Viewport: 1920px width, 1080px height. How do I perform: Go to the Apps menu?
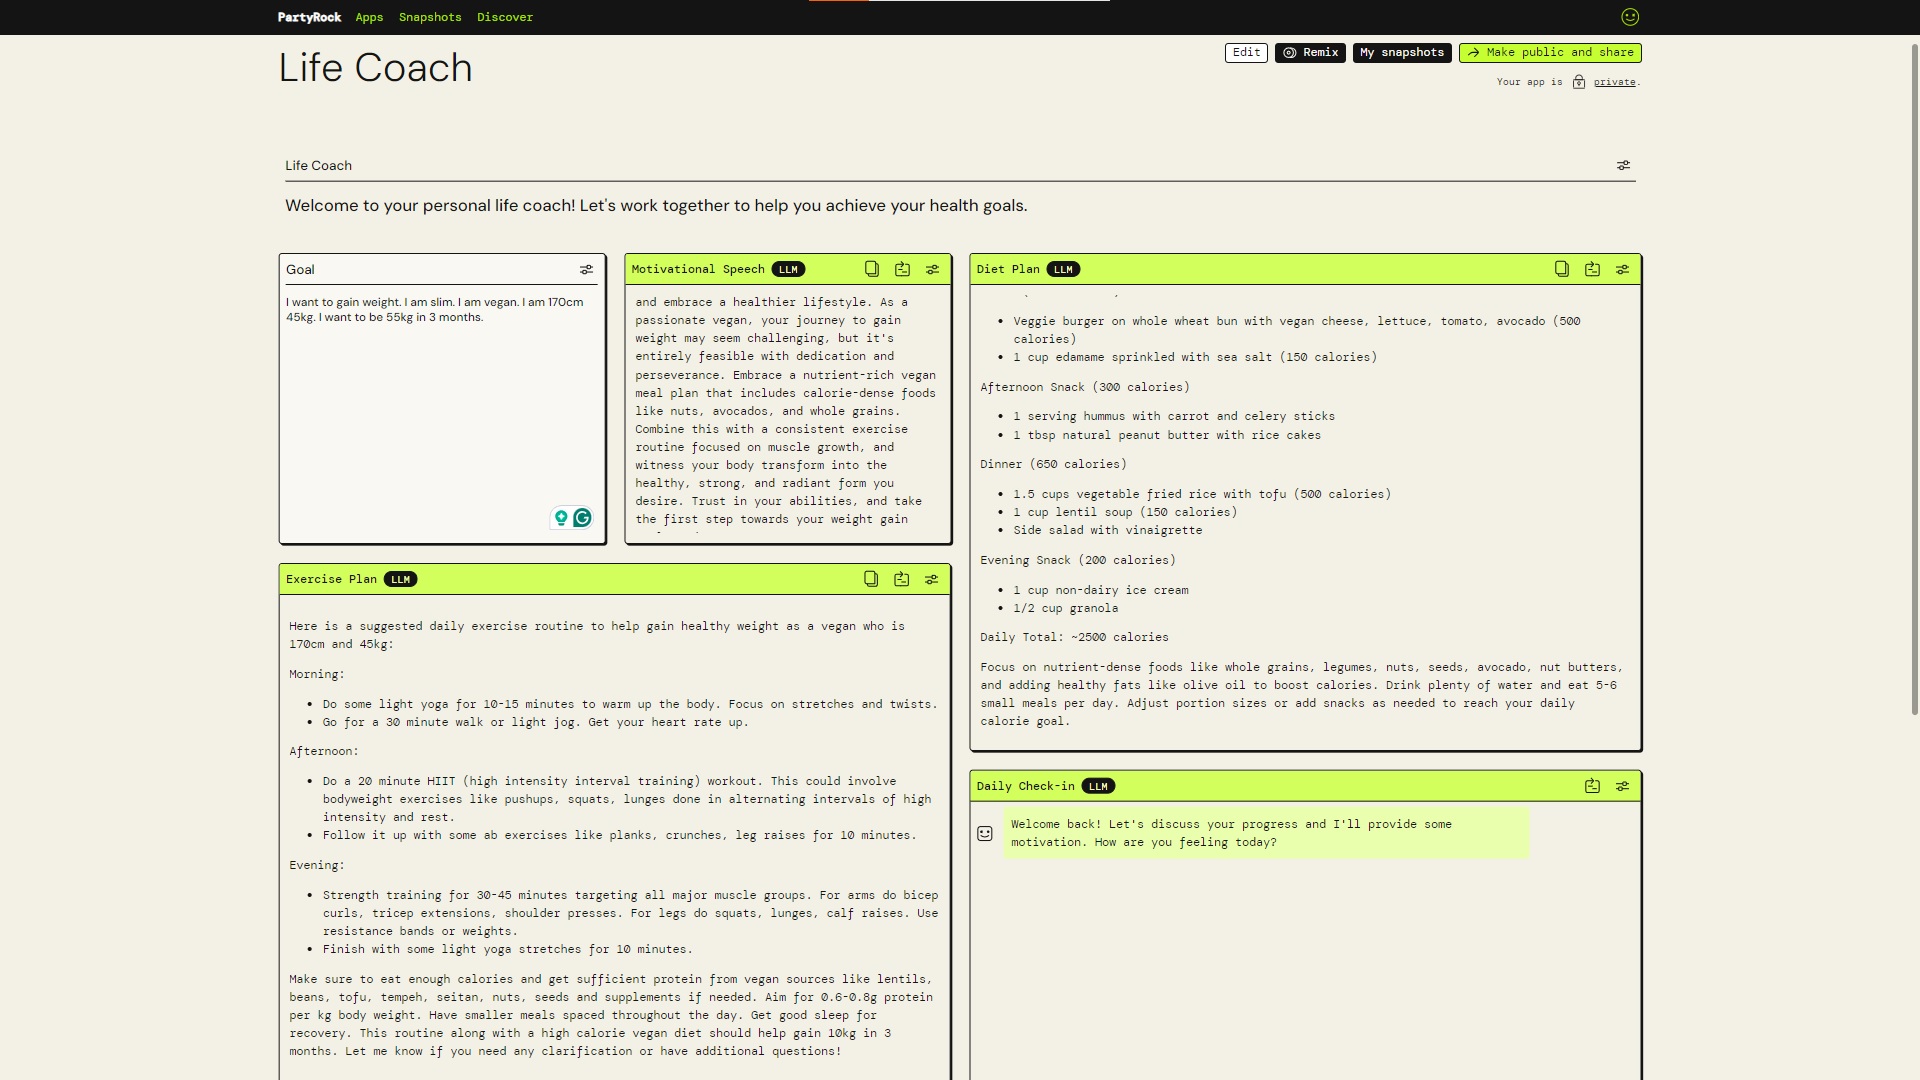click(x=369, y=17)
